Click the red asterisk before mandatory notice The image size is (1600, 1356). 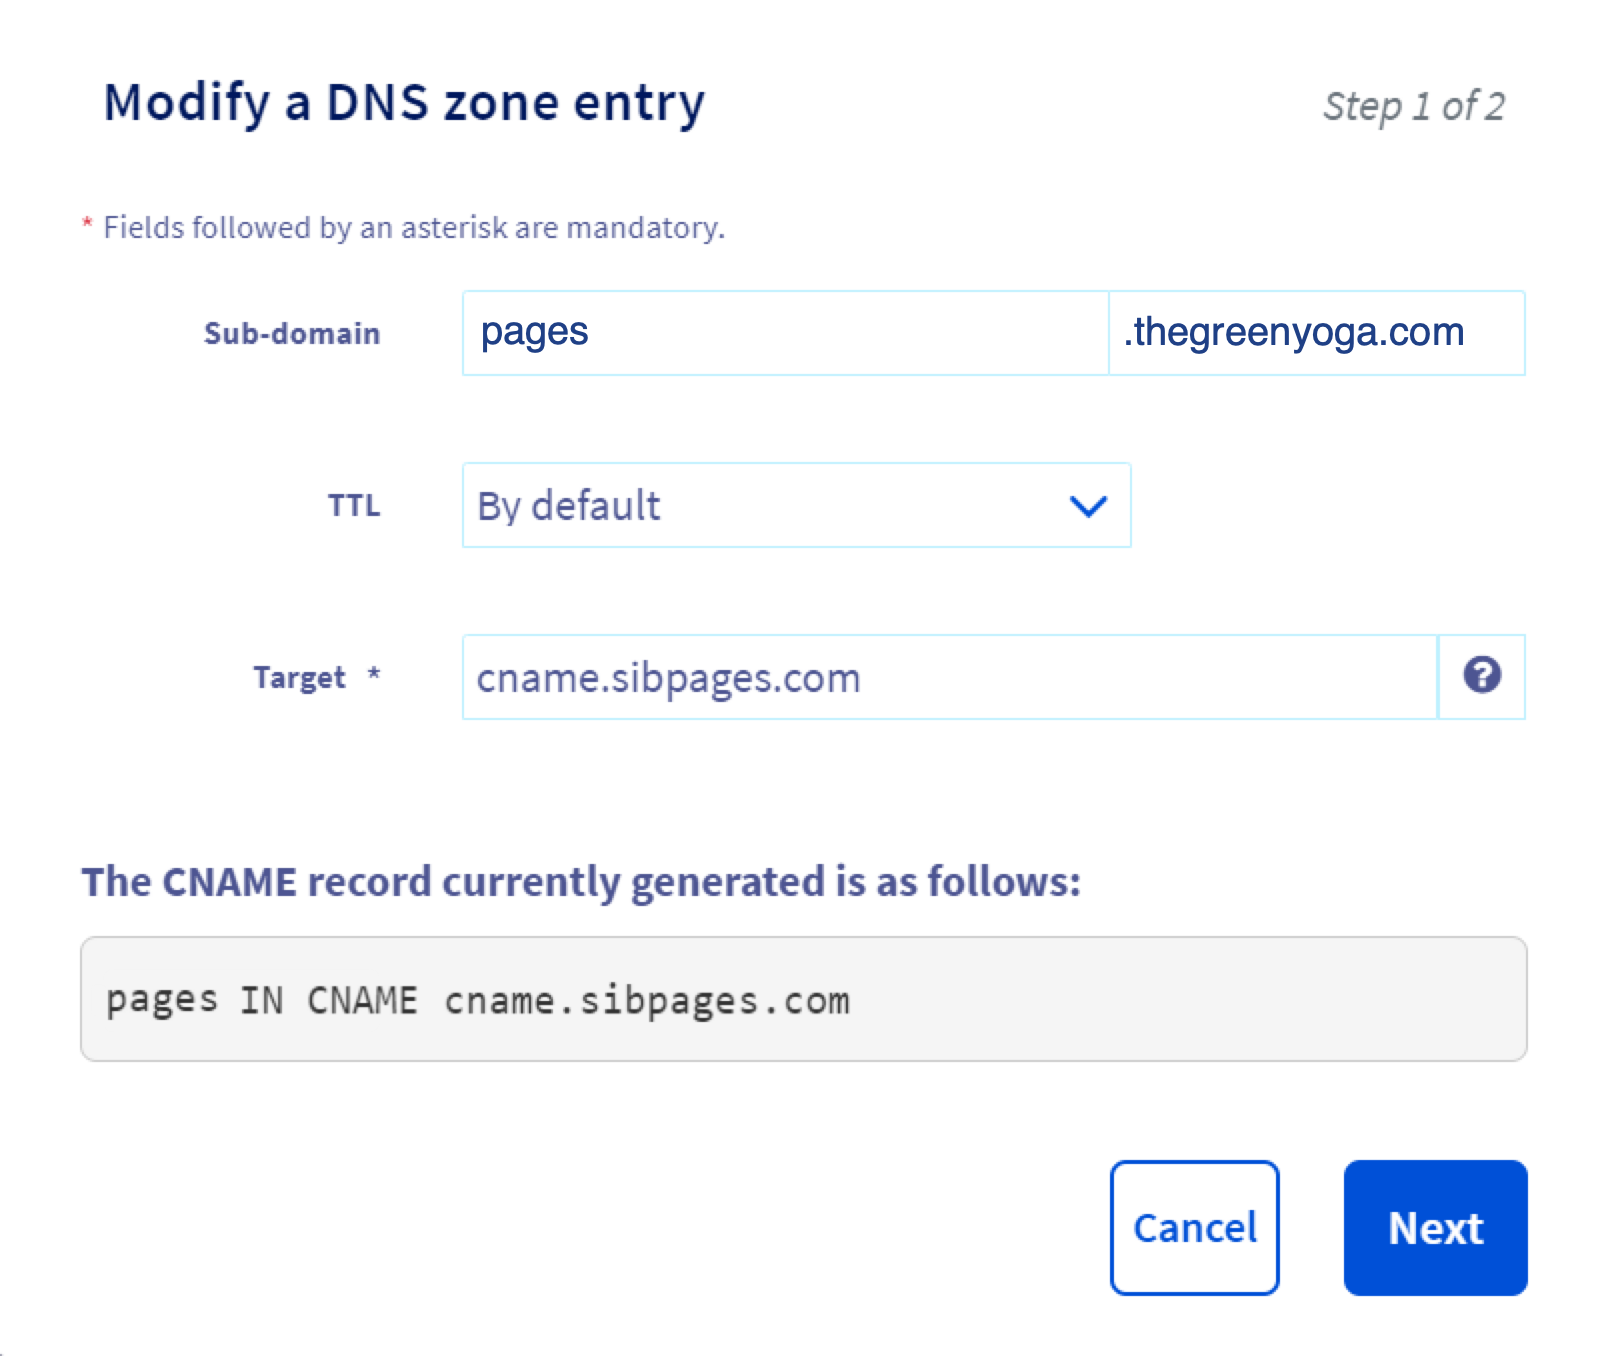click(87, 224)
